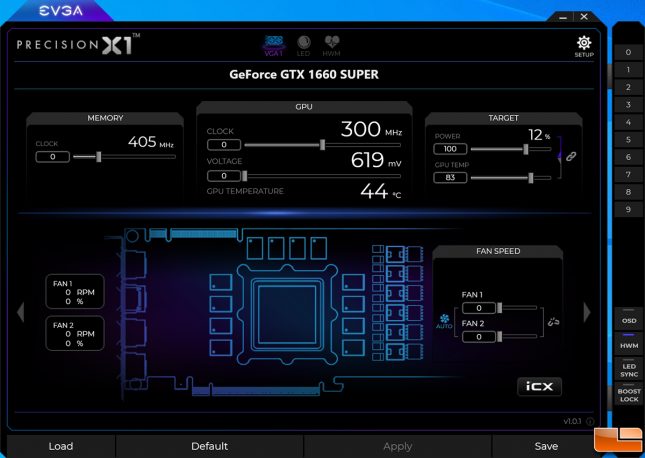The width and height of the screenshot is (645, 458).
Task: Click the GPU voltage offset field
Action: point(224,176)
